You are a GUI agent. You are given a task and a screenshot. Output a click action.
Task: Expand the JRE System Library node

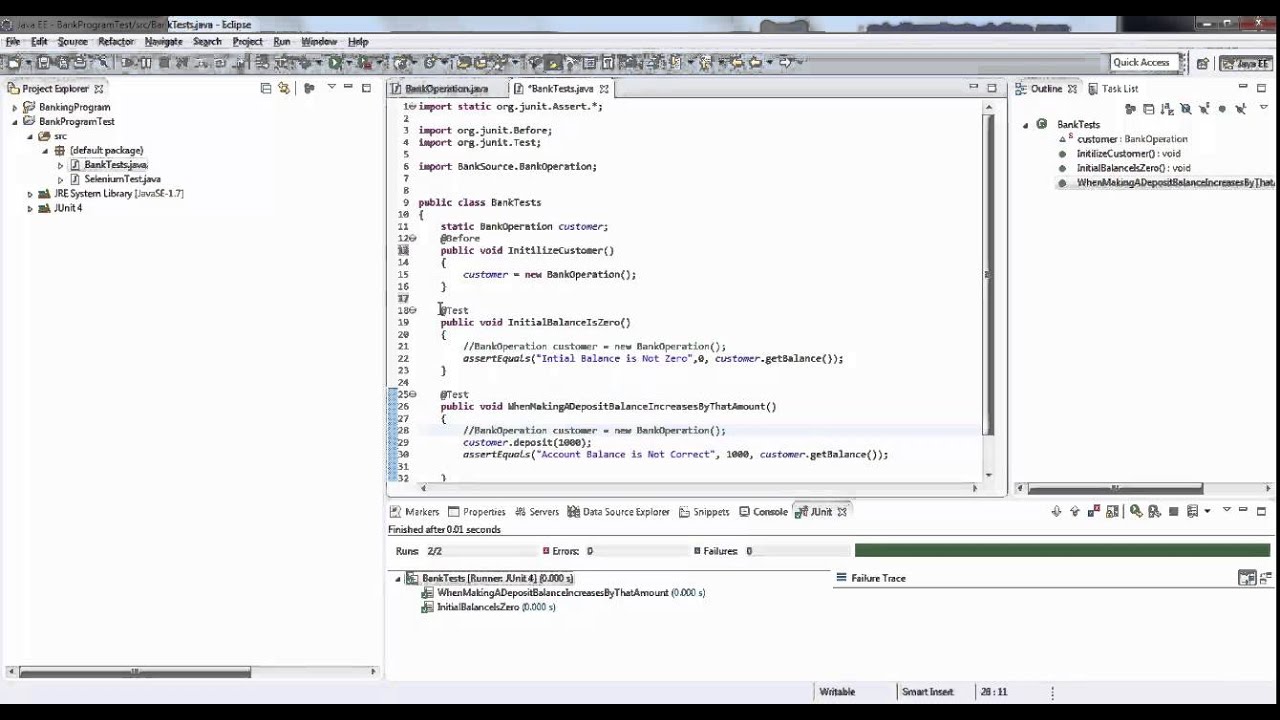click(x=30, y=194)
